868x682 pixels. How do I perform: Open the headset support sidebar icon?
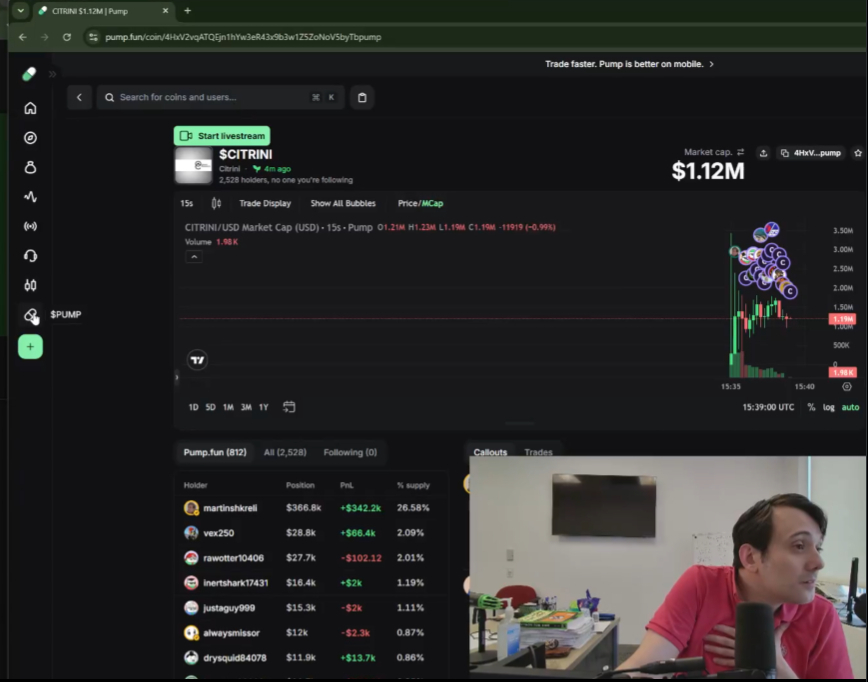click(x=30, y=256)
